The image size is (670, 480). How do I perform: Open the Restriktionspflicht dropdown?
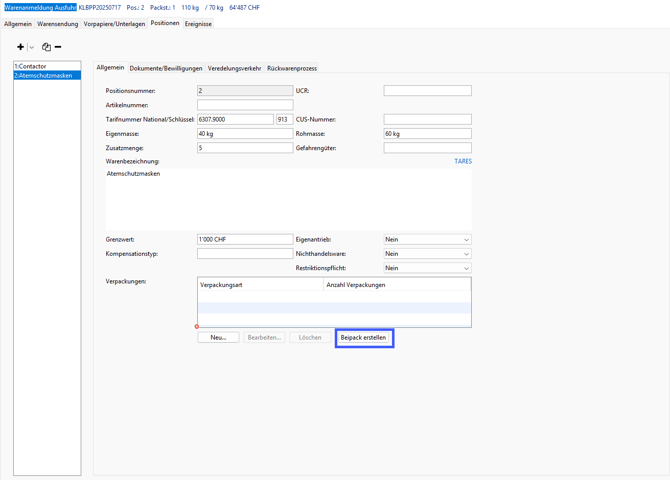(427, 268)
